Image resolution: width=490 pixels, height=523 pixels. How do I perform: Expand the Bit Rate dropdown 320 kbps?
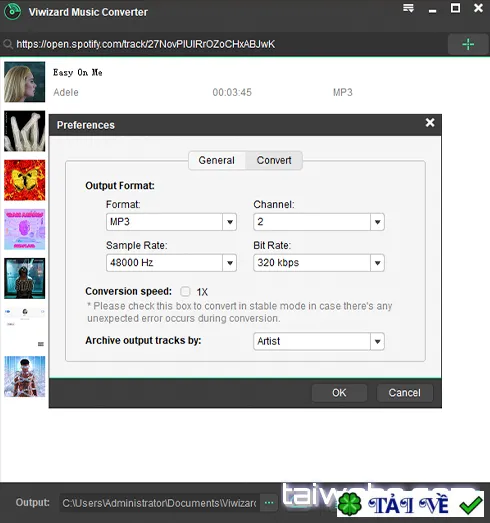coord(319,263)
